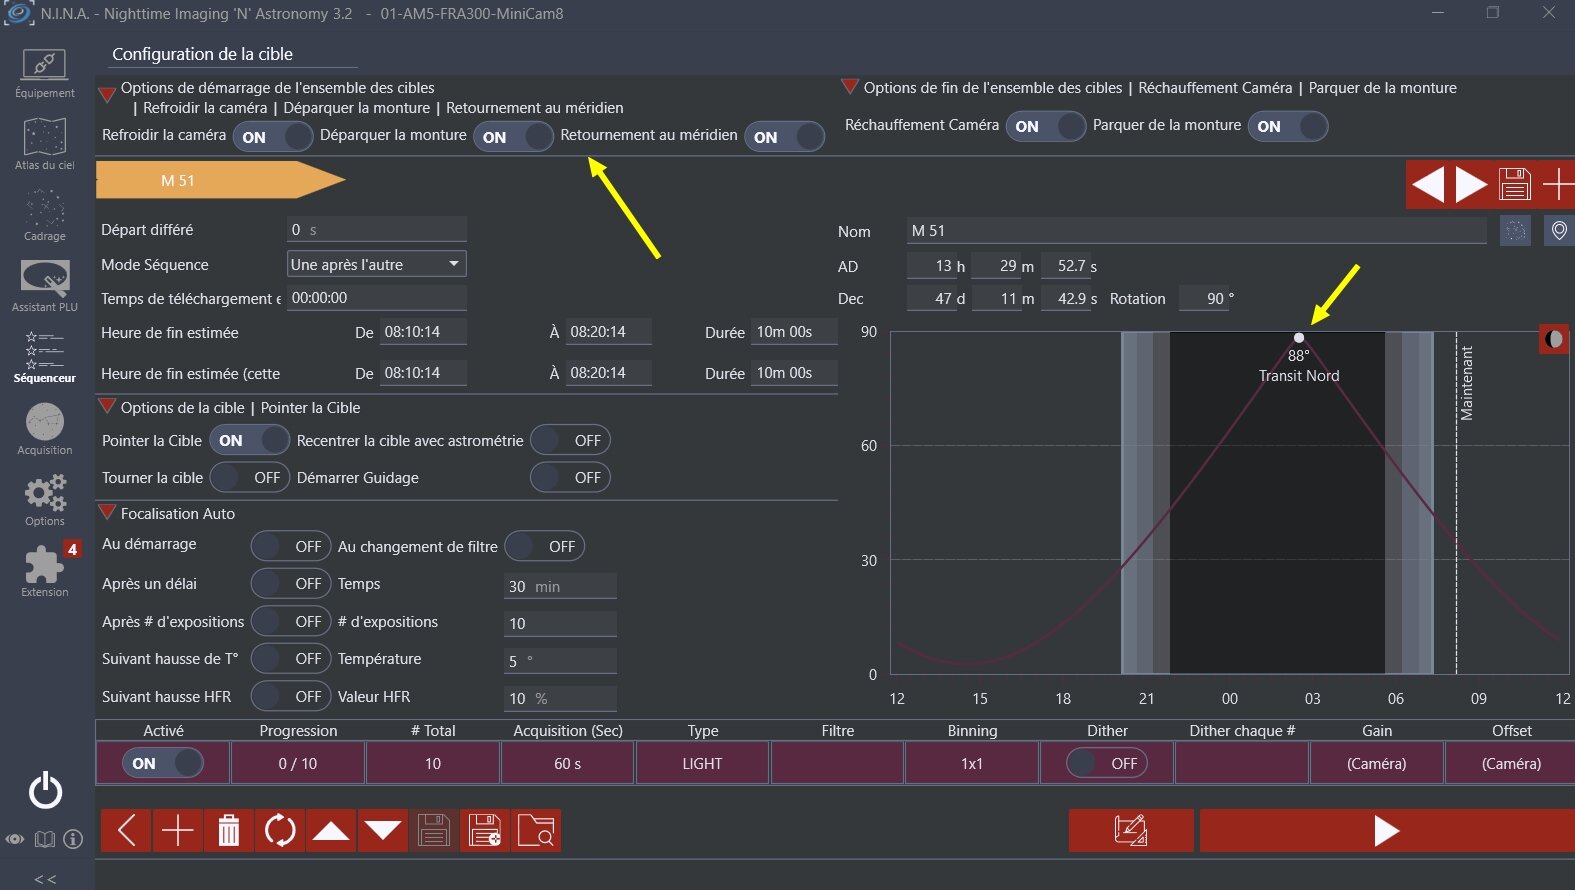Screen dimensions: 1575x890
Task: Switch to the Cadrage tab
Action: coord(45,215)
